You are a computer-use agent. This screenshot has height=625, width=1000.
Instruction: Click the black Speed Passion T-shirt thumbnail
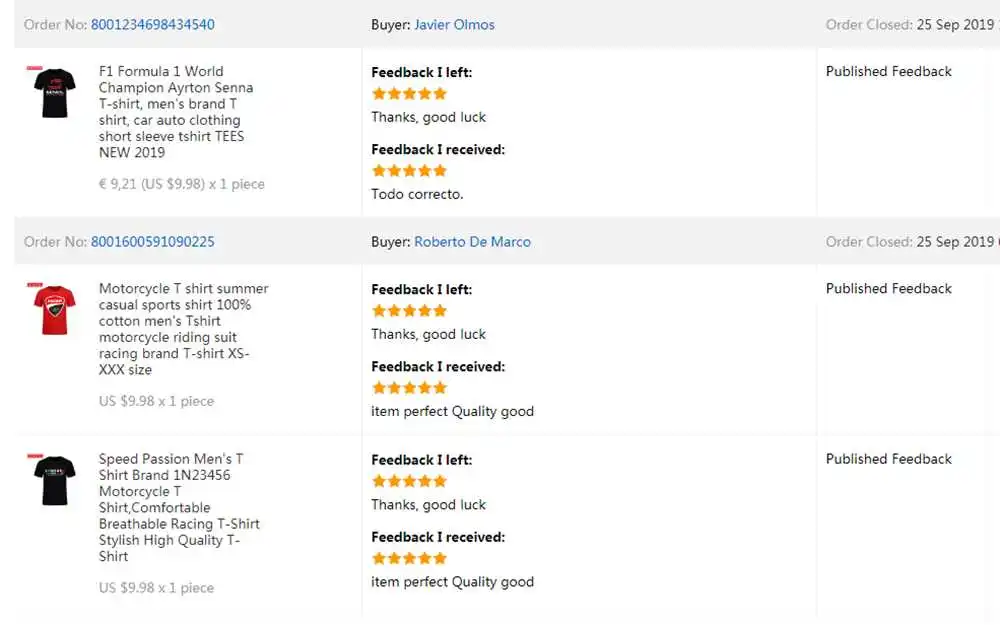point(54,480)
